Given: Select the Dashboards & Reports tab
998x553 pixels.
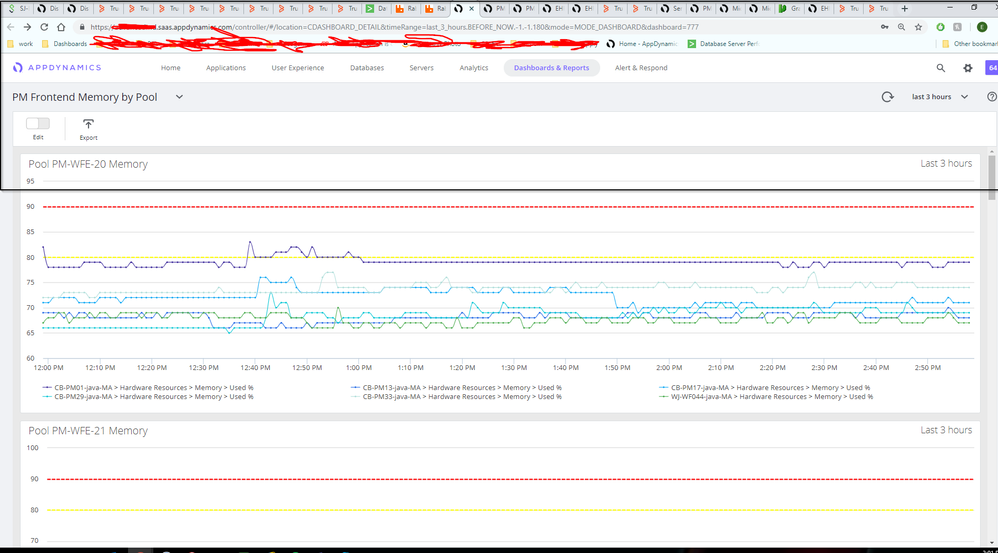Looking at the screenshot, I should point(551,68).
